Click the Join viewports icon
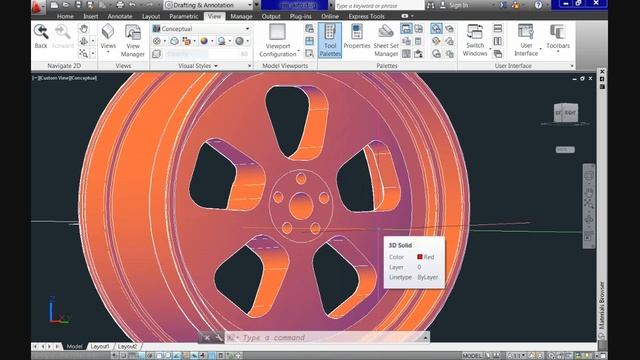The height and width of the screenshot is (360, 640). tap(309, 41)
